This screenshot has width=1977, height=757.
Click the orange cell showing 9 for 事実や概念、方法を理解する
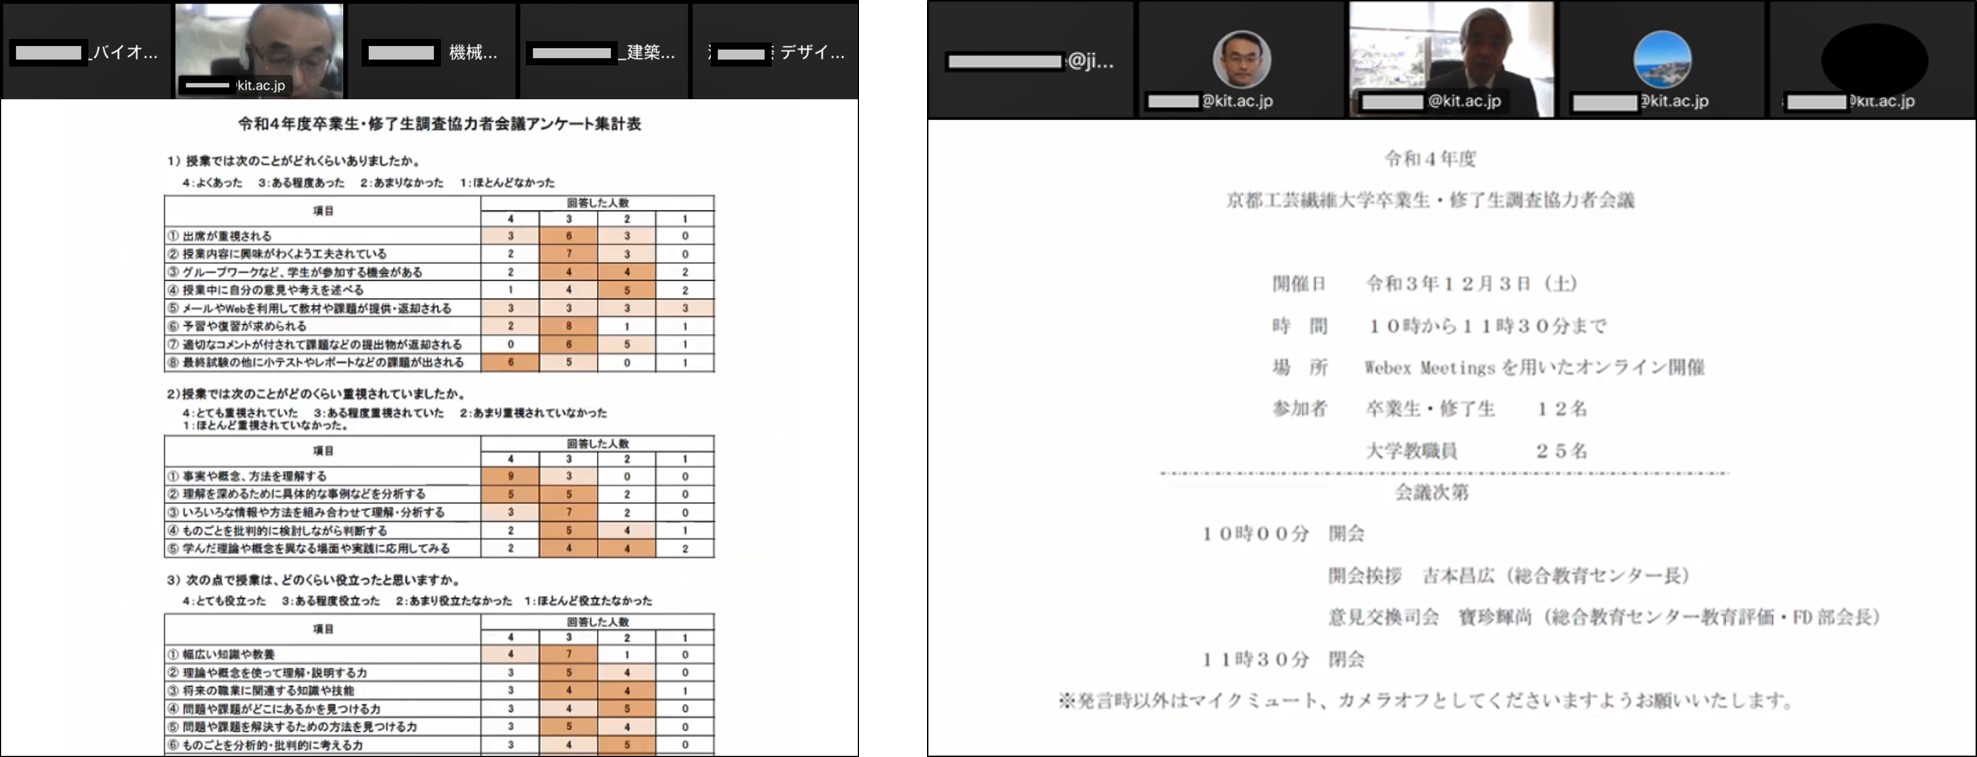click(510, 476)
